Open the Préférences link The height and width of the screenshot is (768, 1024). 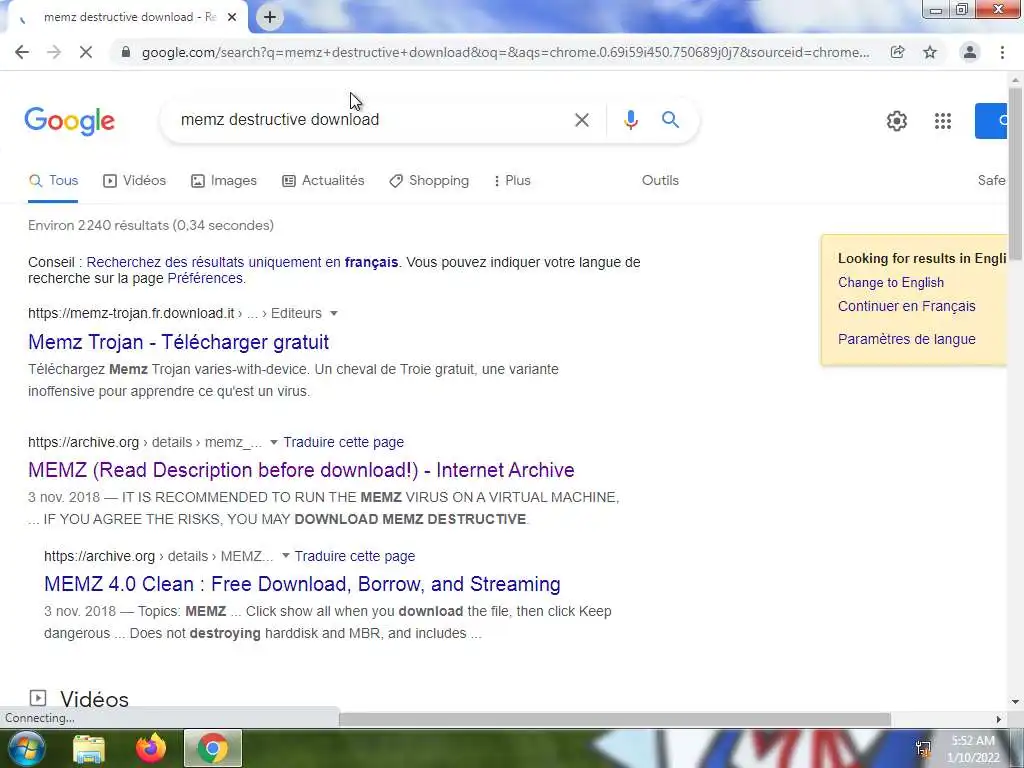coord(205,279)
